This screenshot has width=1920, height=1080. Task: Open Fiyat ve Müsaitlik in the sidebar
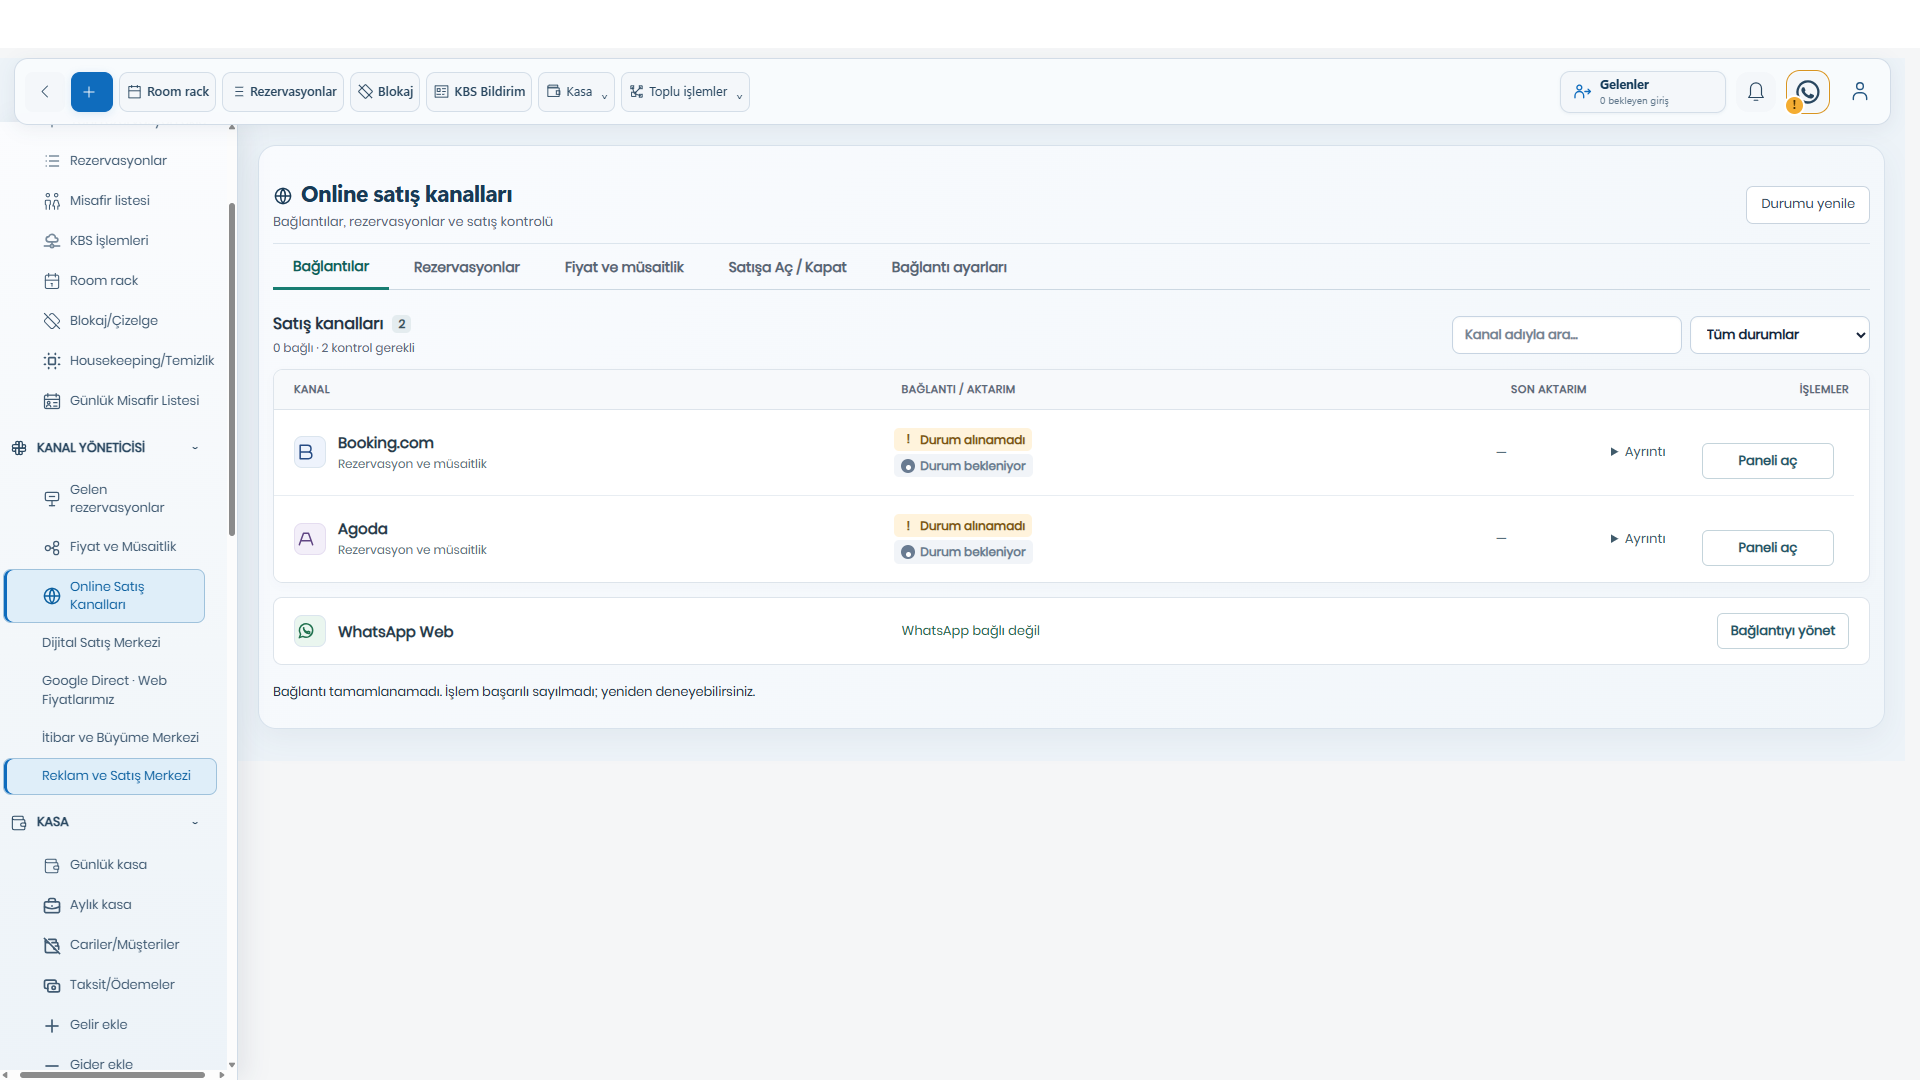[x=123, y=547]
